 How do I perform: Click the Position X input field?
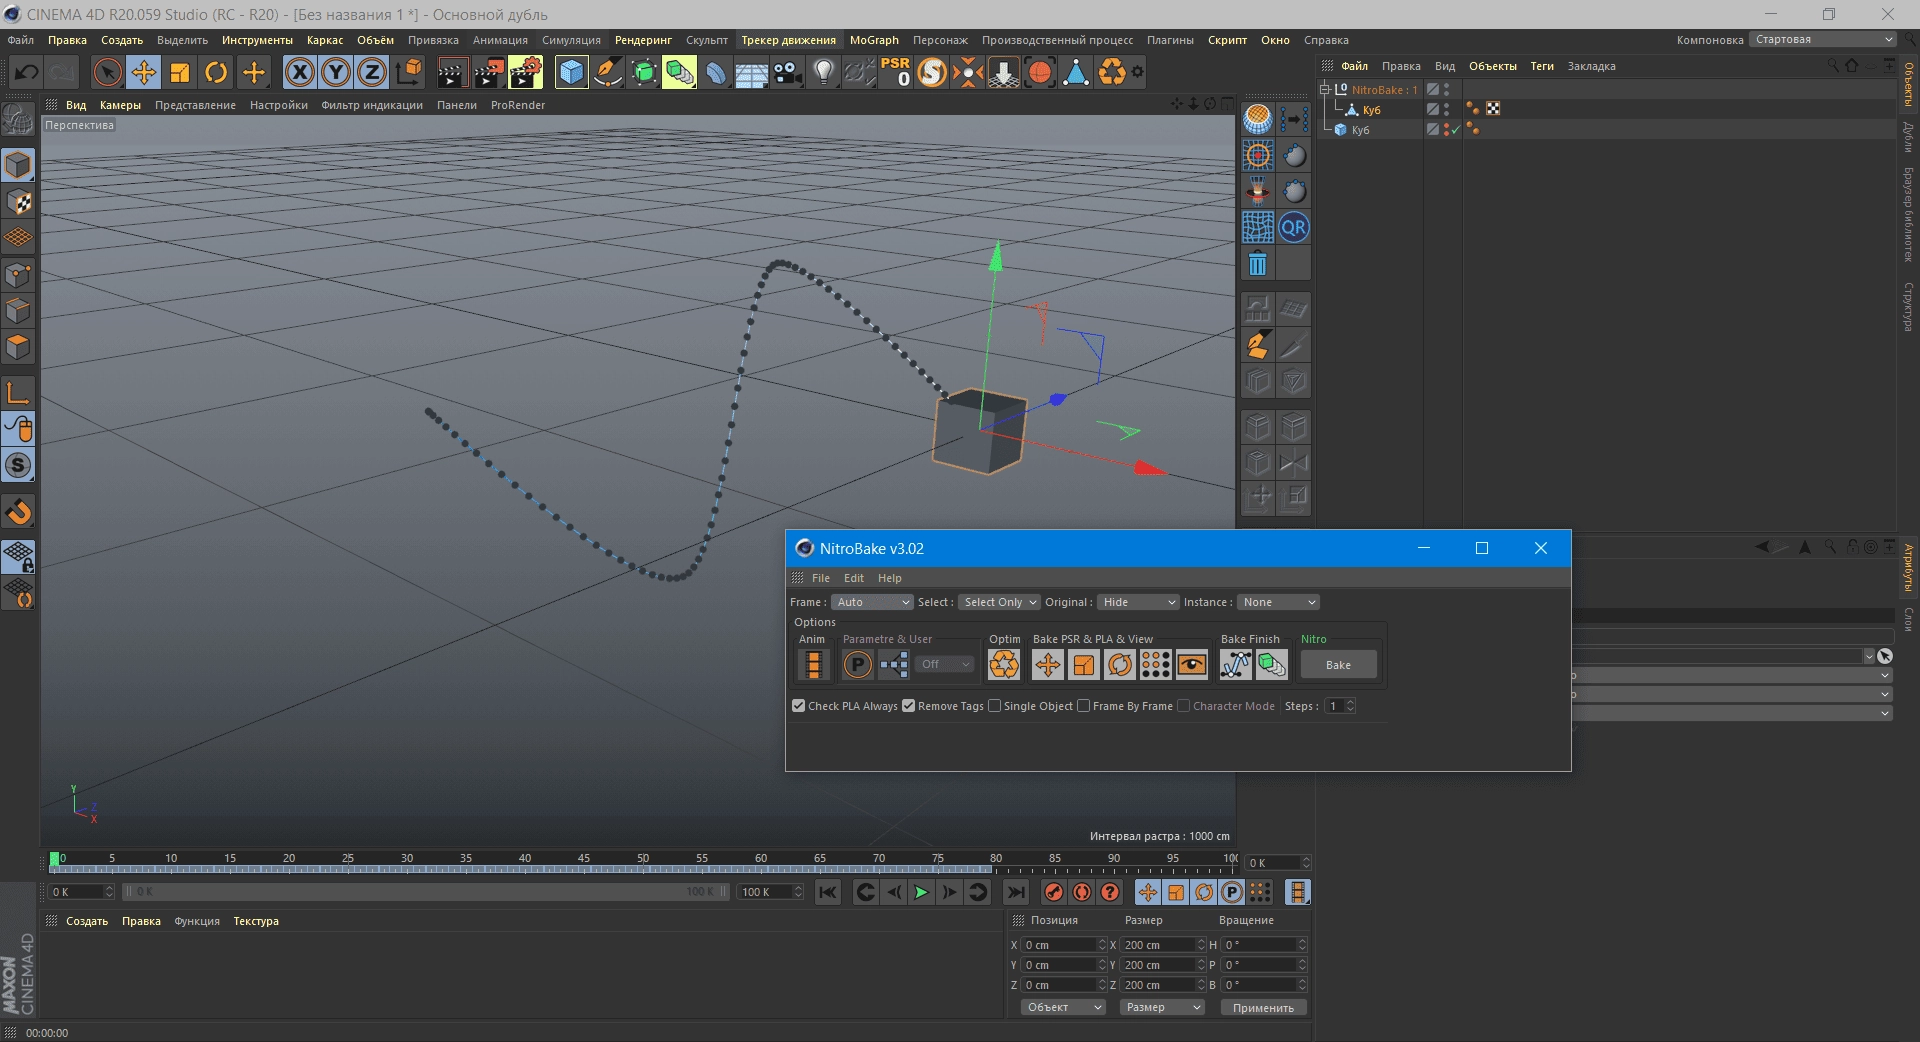click(x=1060, y=945)
